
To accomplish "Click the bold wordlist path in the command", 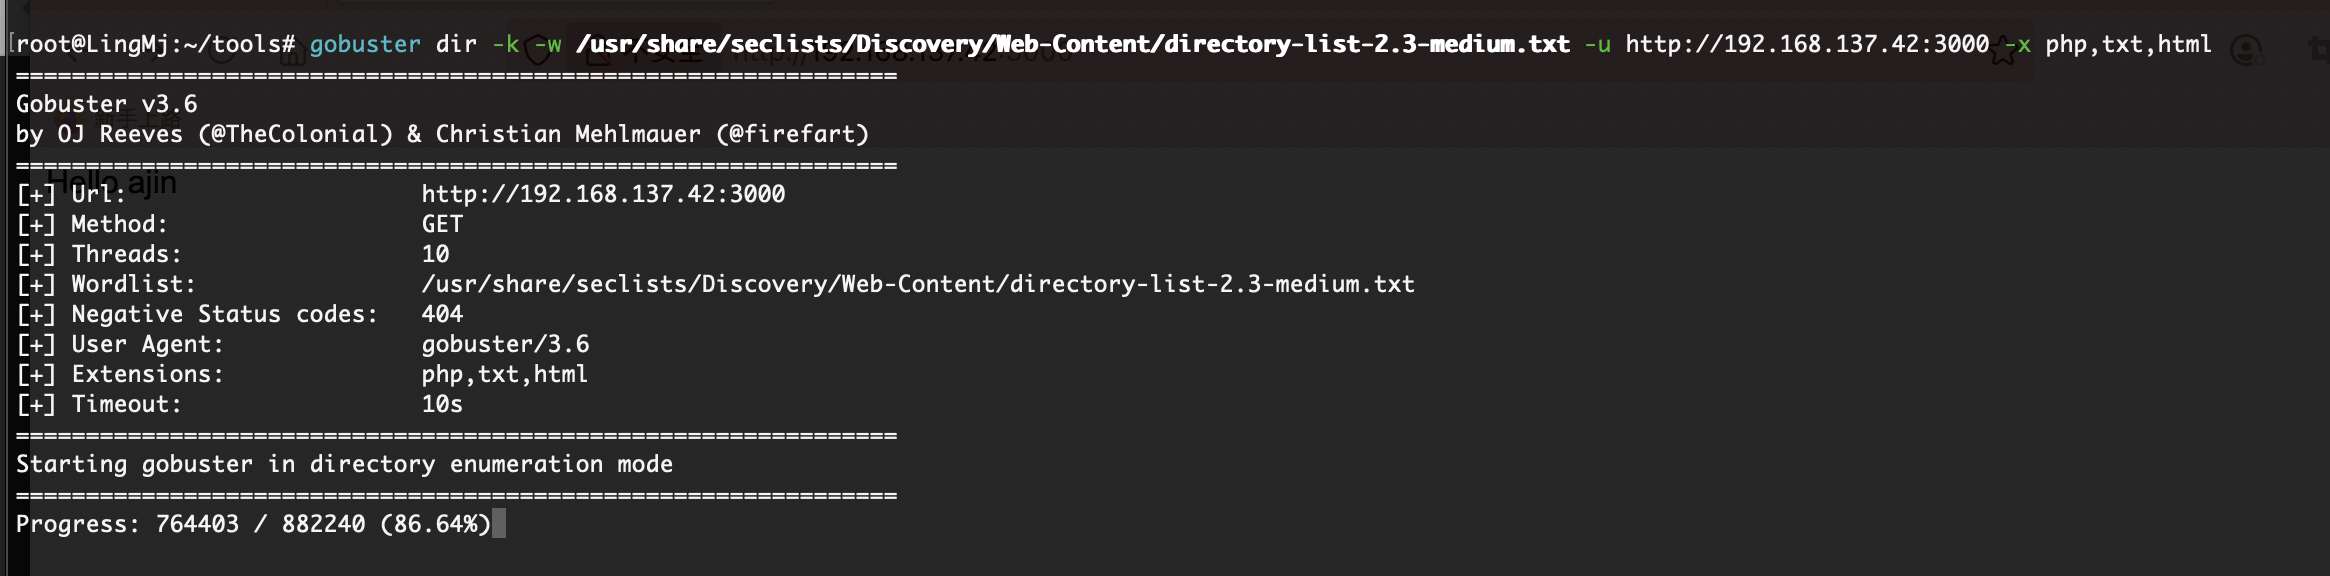I will (x=1073, y=45).
